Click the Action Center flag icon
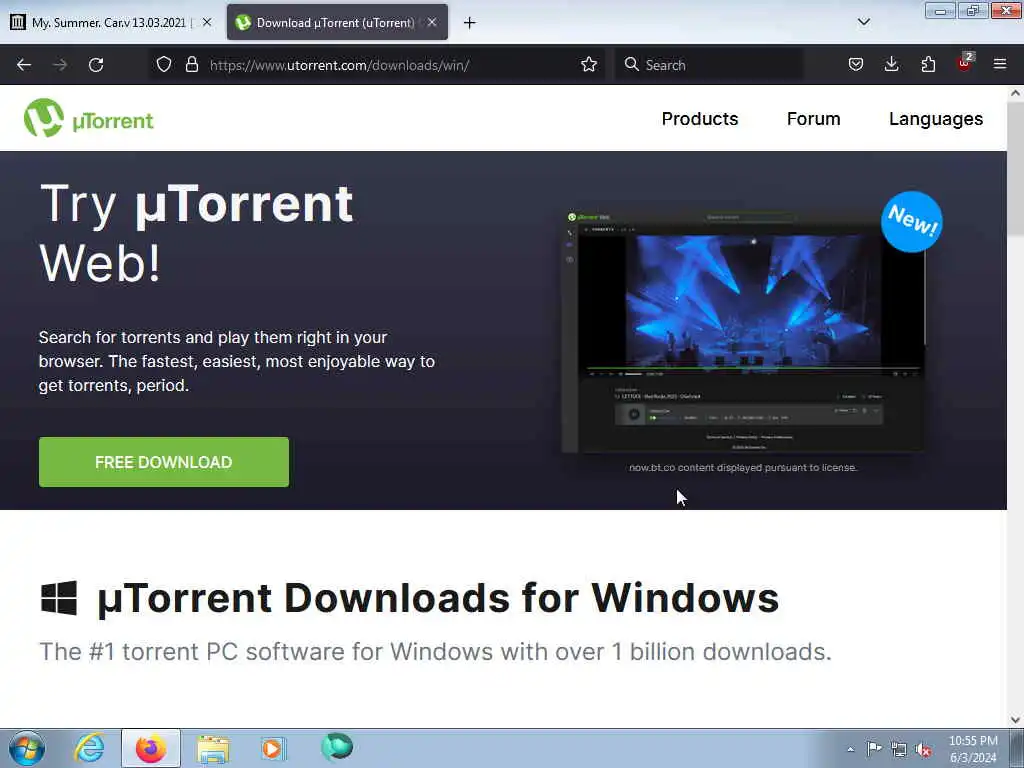Image resolution: width=1024 pixels, height=768 pixels. 874,749
